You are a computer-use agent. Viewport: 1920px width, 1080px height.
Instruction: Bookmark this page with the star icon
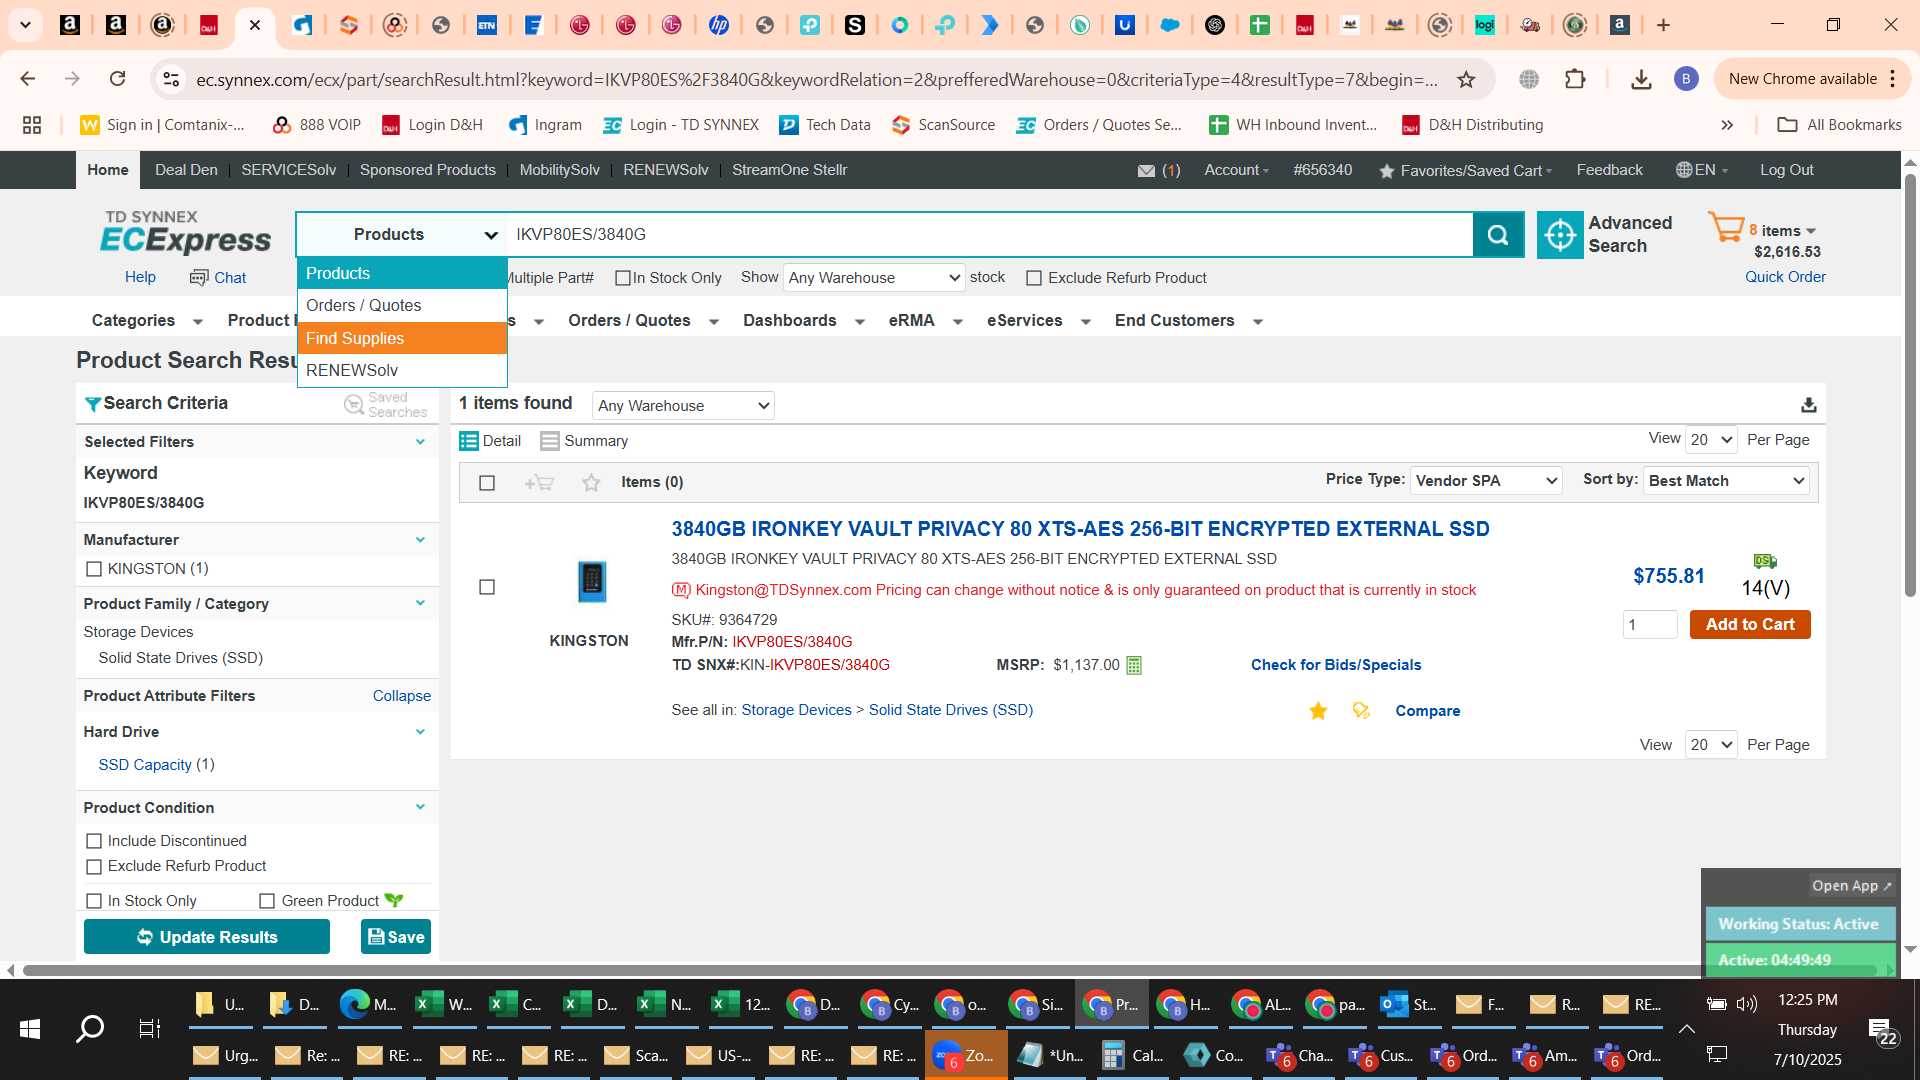(x=1466, y=79)
